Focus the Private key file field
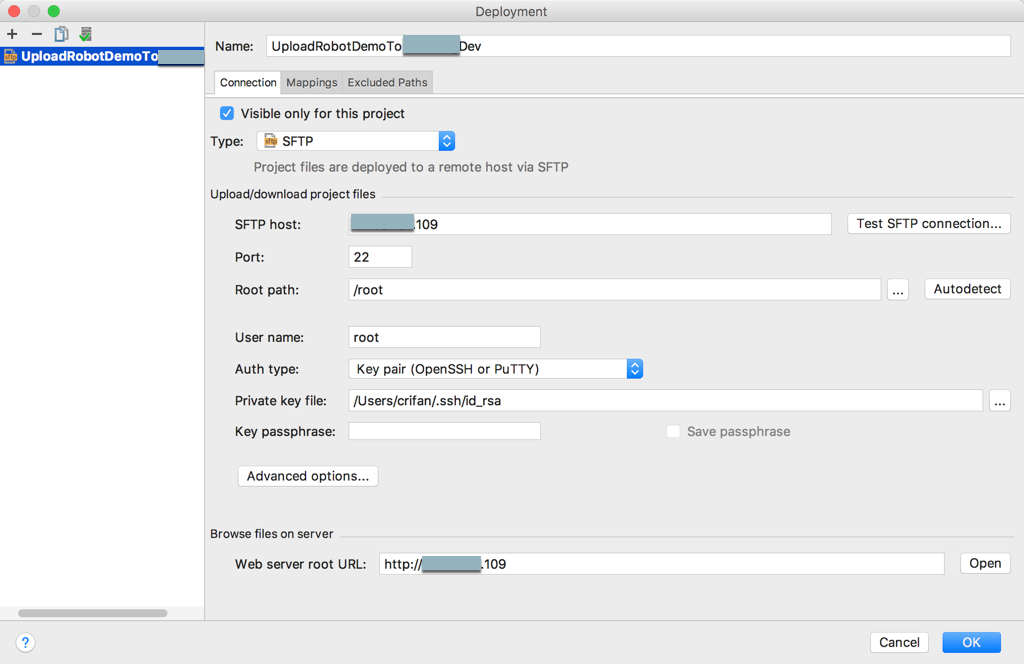The height and width of the screenshot is (664, 1024). 665,401
